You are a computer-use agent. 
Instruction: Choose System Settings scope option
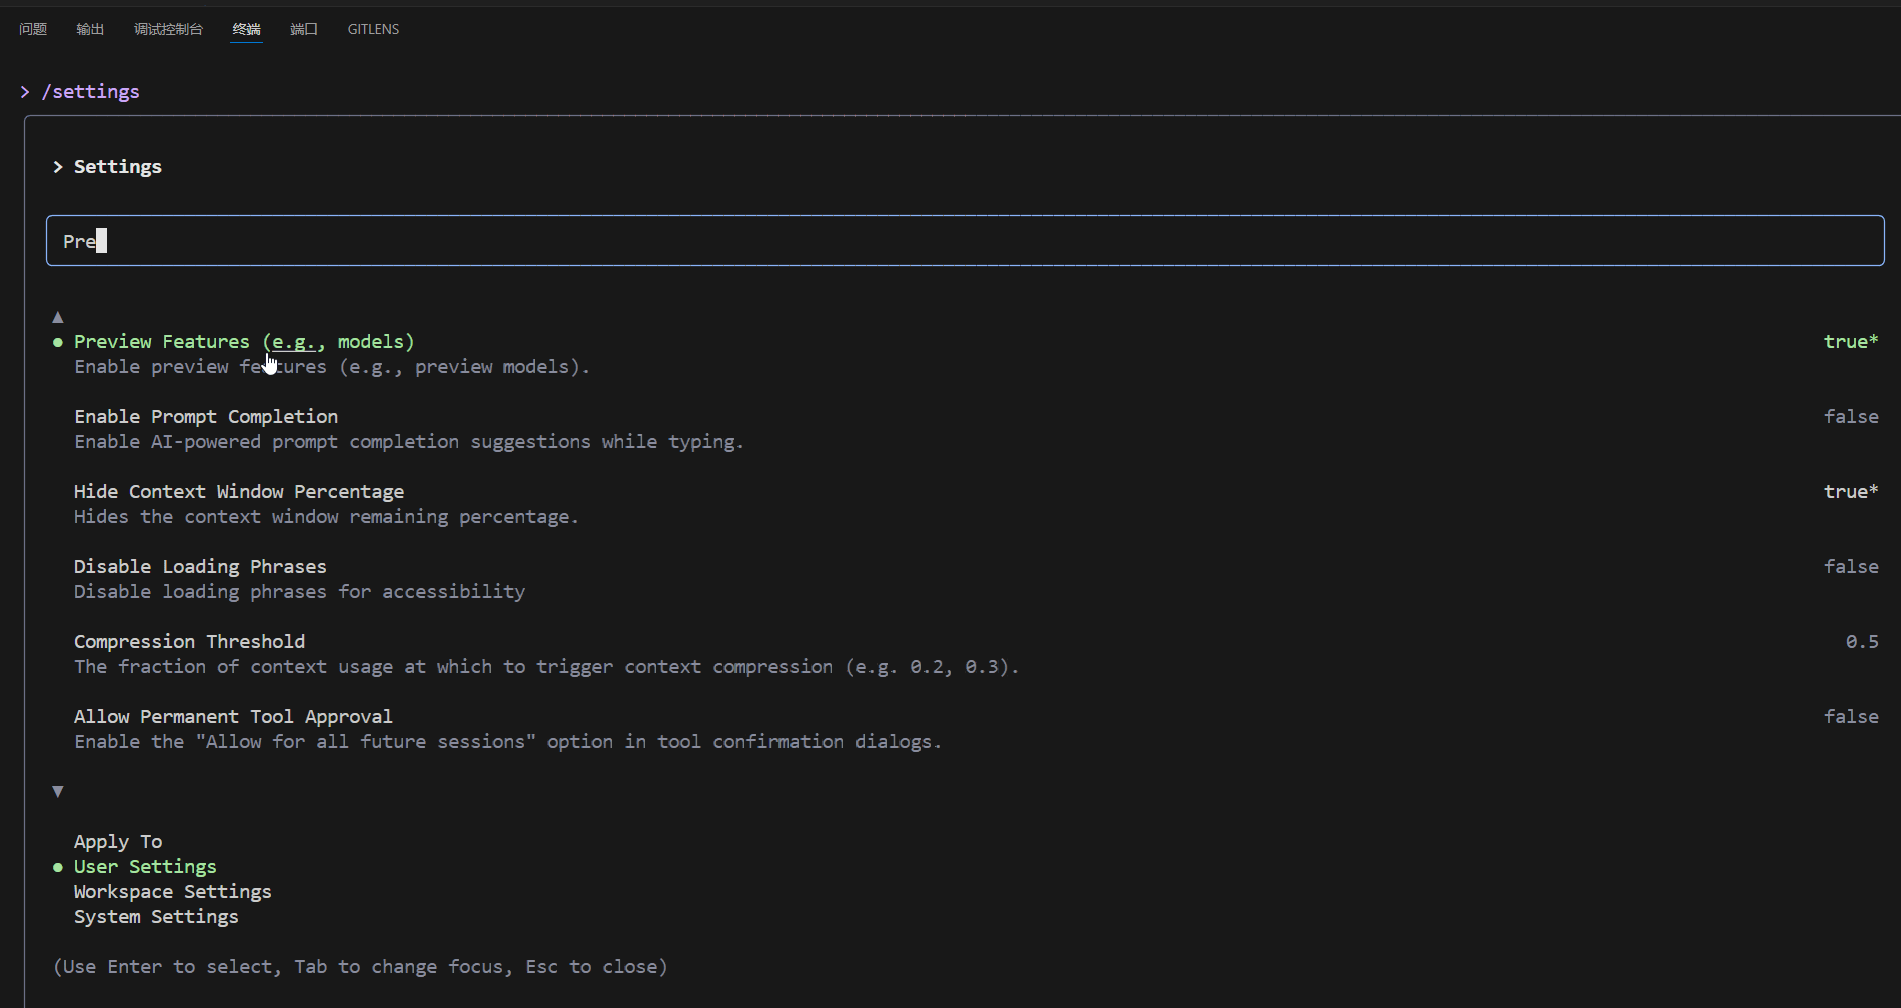(x=156, y=917)
